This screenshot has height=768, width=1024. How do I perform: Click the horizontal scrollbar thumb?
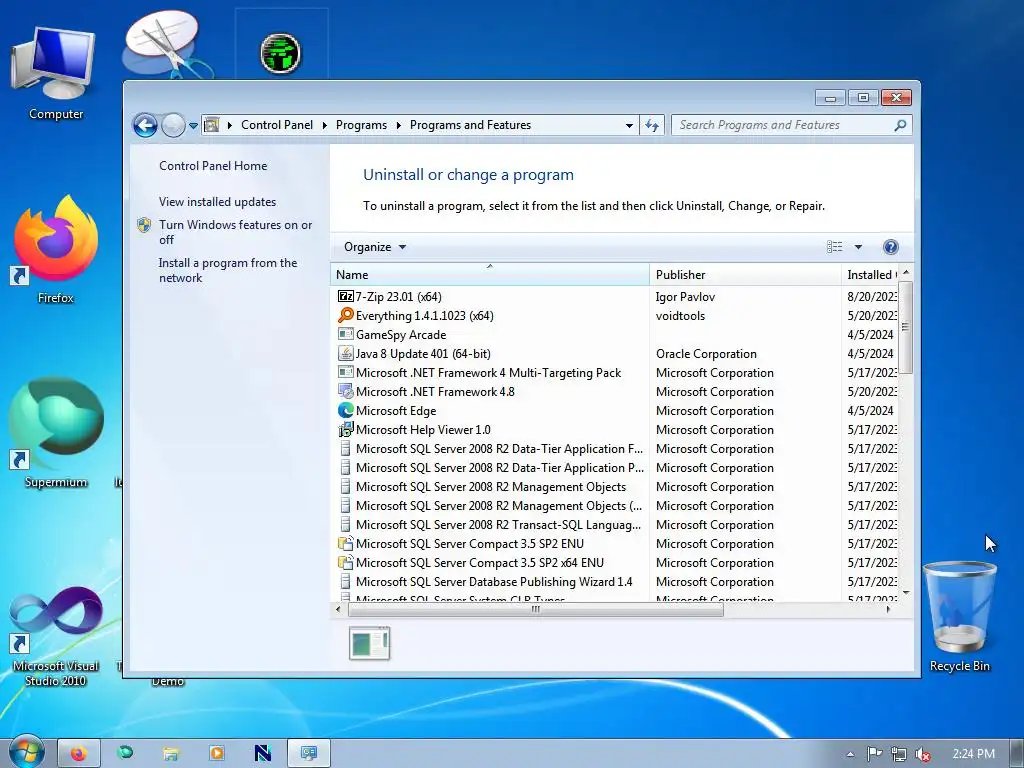[536, 609]
